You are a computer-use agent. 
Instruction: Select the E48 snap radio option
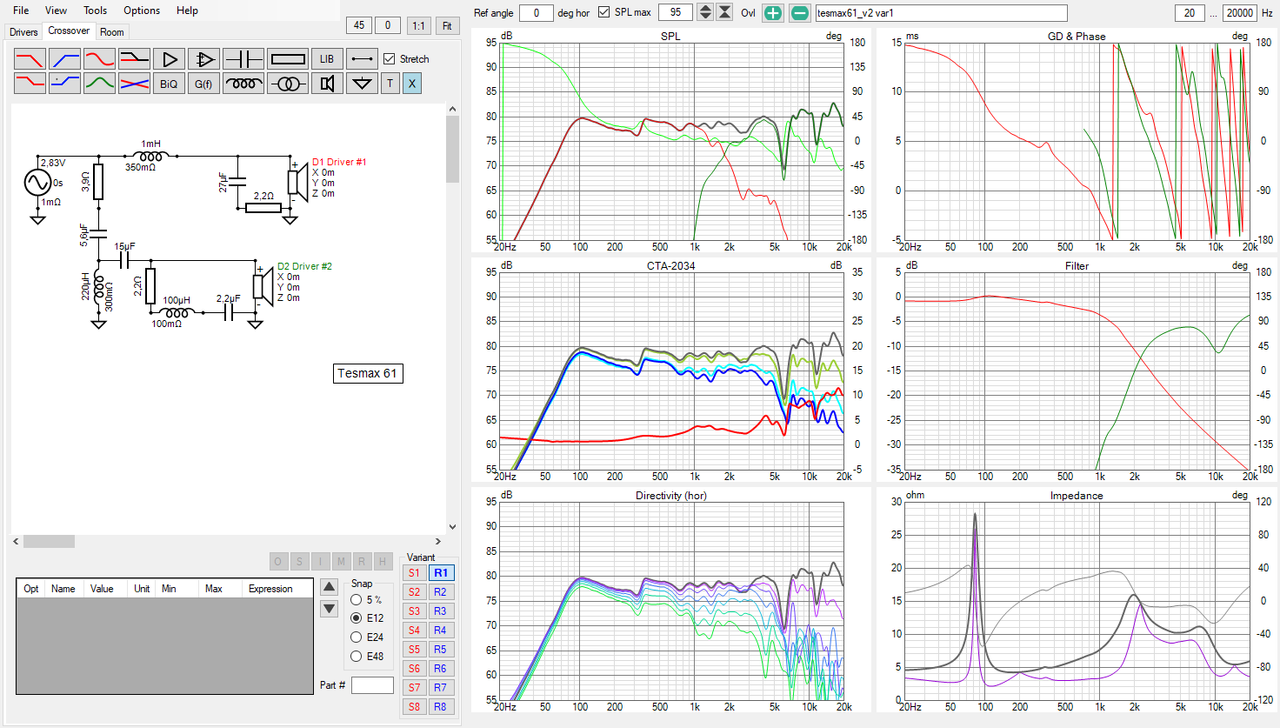click(357, 656)
